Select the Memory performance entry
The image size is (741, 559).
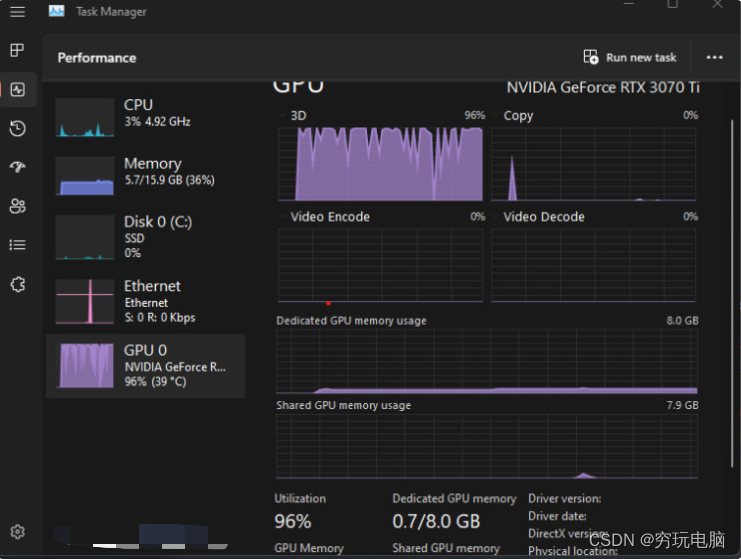(146, 175)
